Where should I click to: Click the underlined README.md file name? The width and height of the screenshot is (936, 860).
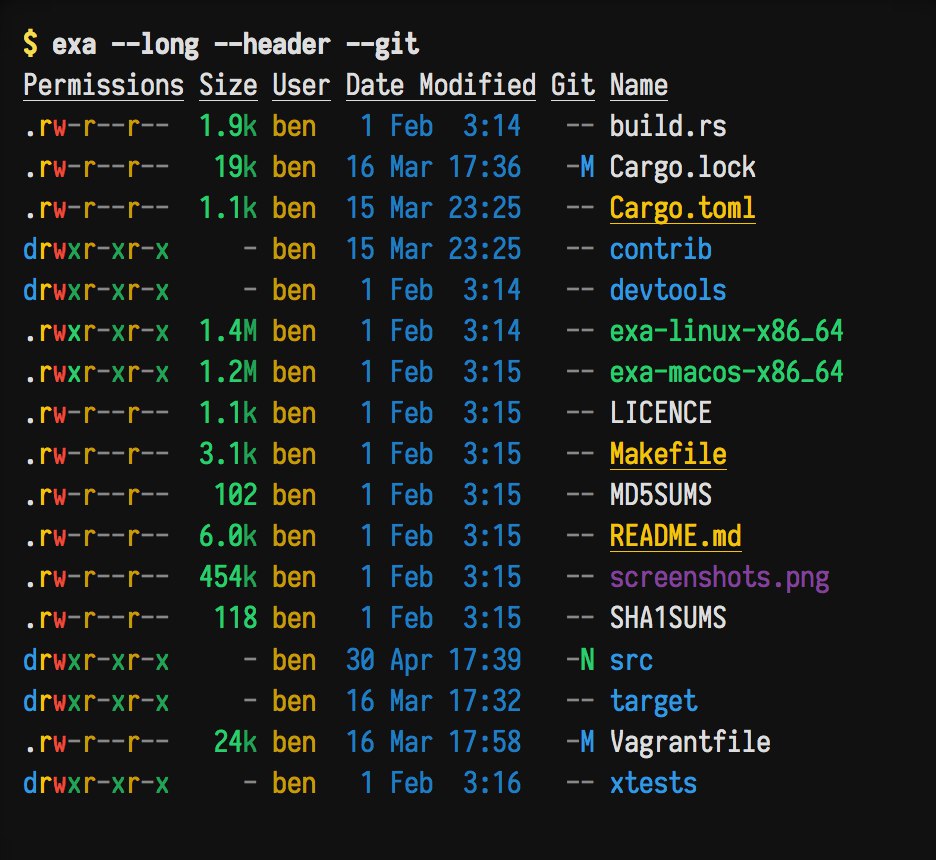click(x=675, y=537)
